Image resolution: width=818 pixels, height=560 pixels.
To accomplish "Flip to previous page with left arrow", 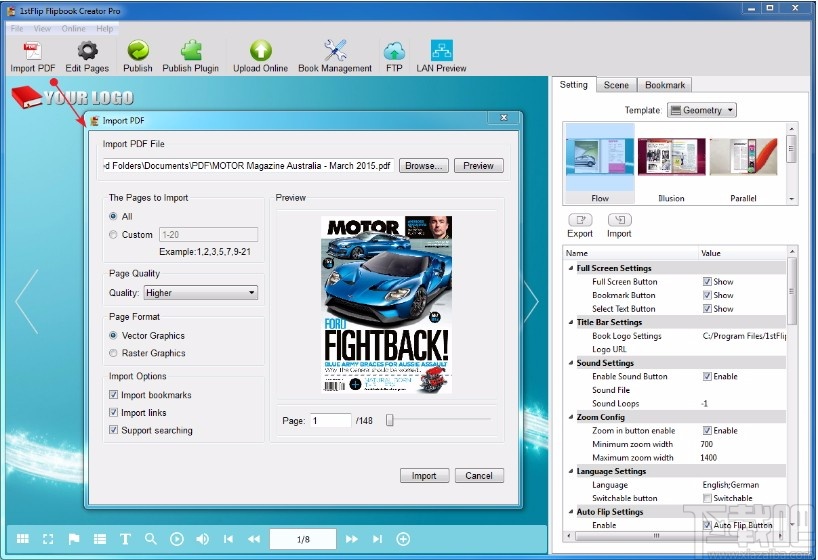I will pyautogui.click(x=27, y=301).
